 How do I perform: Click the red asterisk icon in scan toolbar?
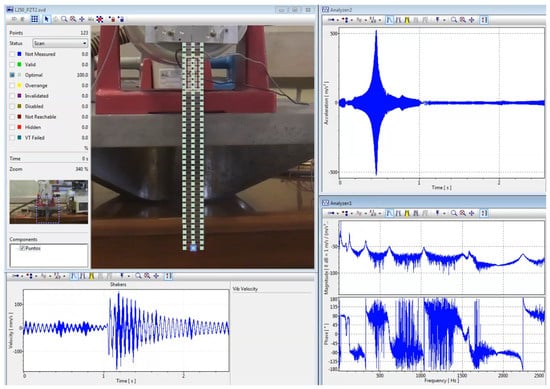(100, 19)
